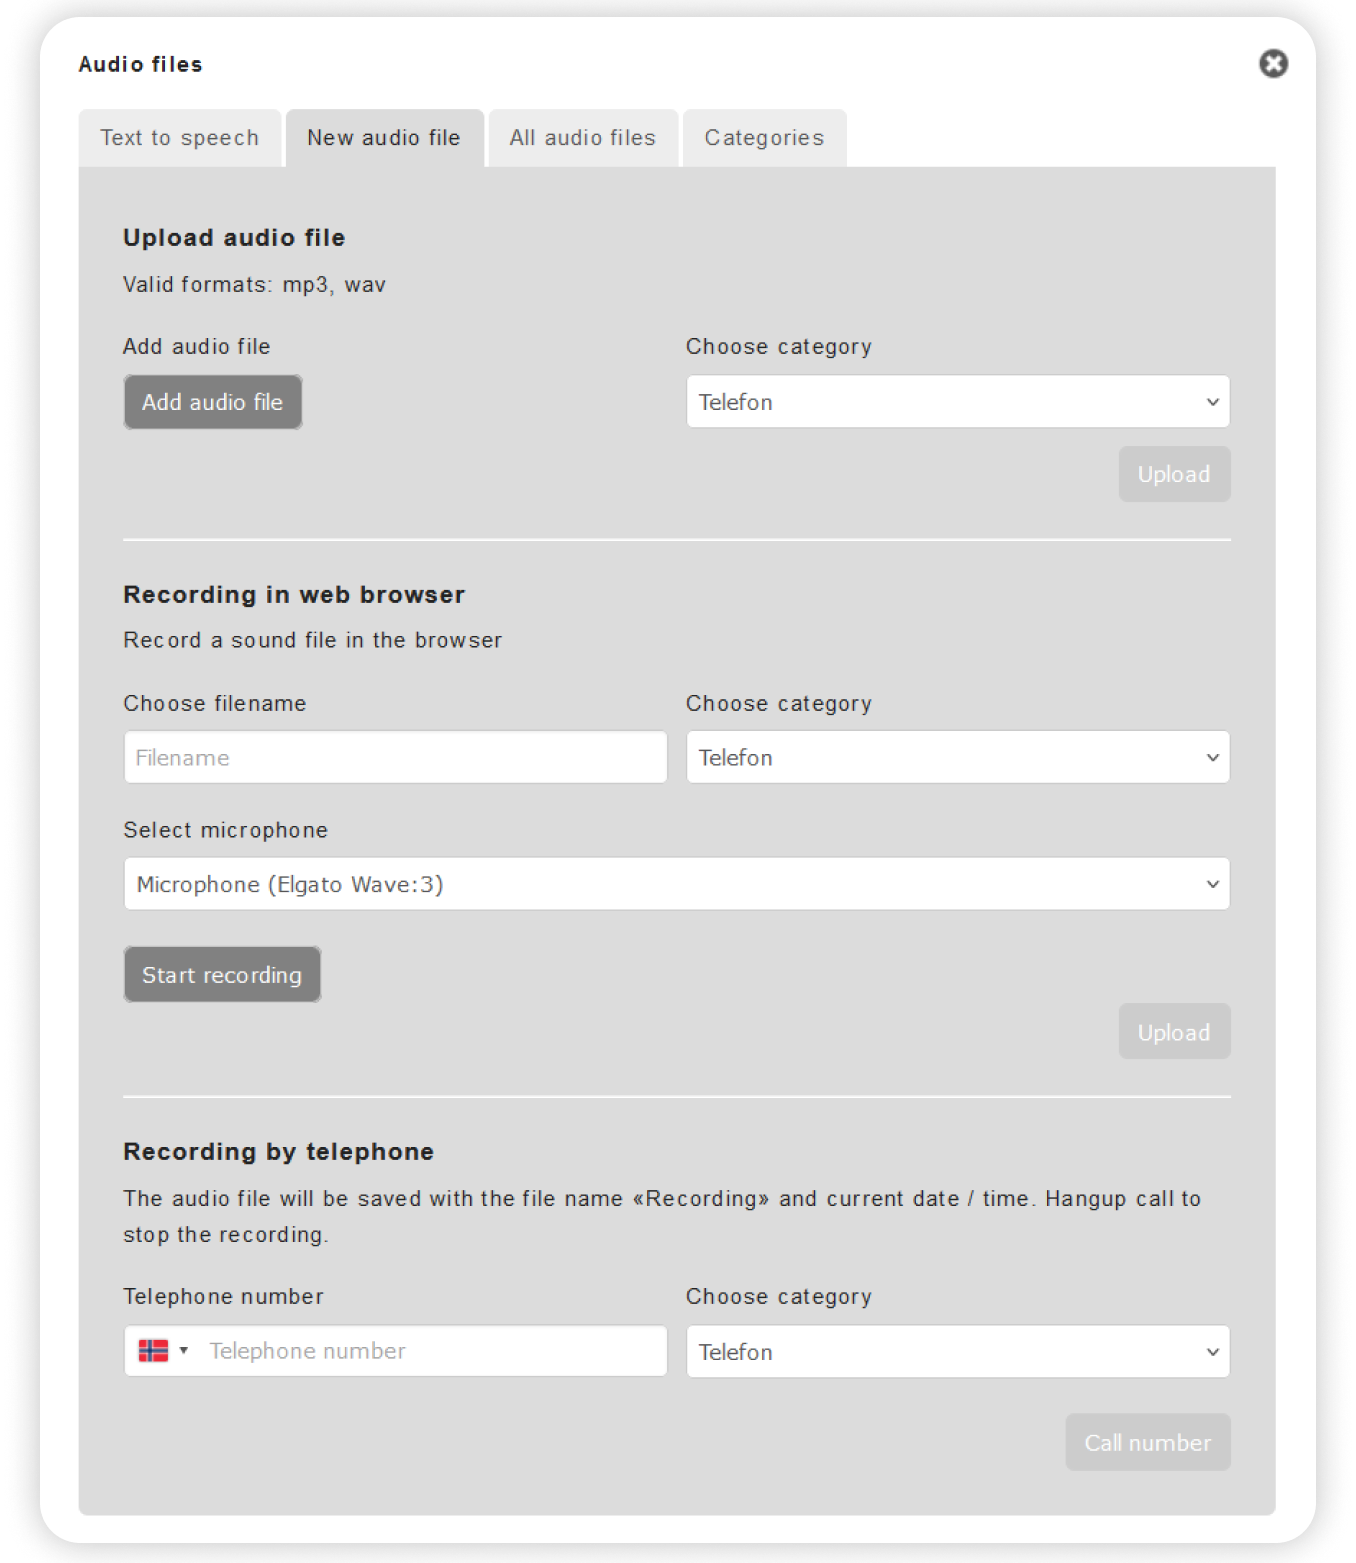Viewport: 1356px width, 1563px height.
Task: Go to the Categories tab
Action: pyautogui.click(x=765, y=138)
